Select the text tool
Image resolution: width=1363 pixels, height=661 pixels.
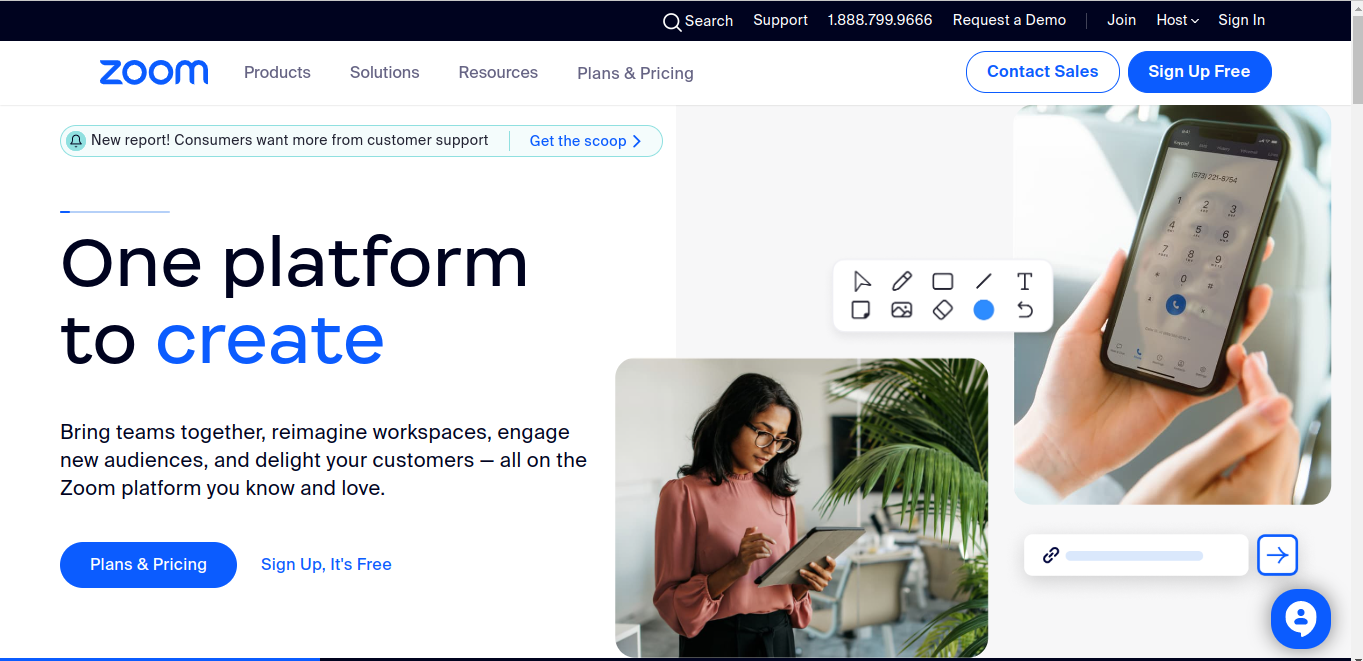[x=1024, y=281]
